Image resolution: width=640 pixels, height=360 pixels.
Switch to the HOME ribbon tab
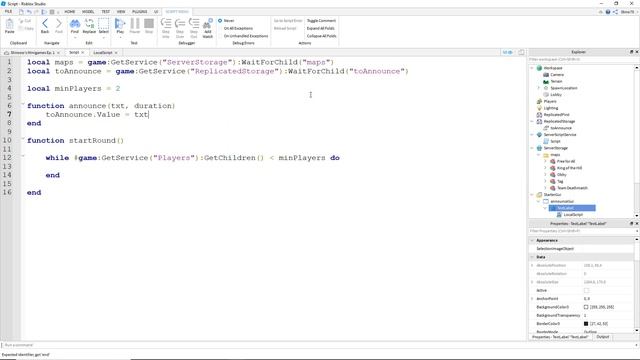70,12
